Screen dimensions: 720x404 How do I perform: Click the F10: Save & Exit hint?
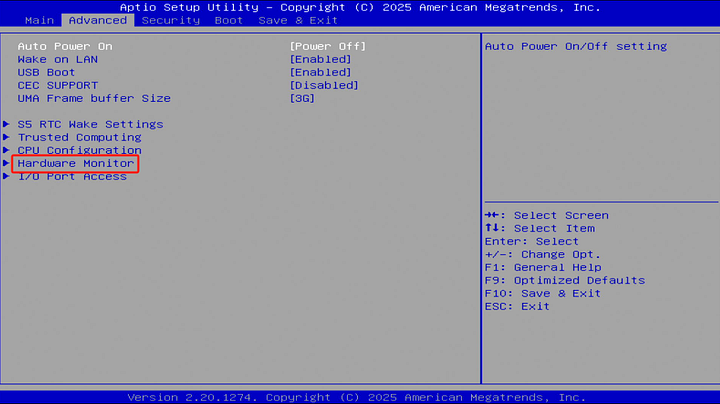(542, 293)
